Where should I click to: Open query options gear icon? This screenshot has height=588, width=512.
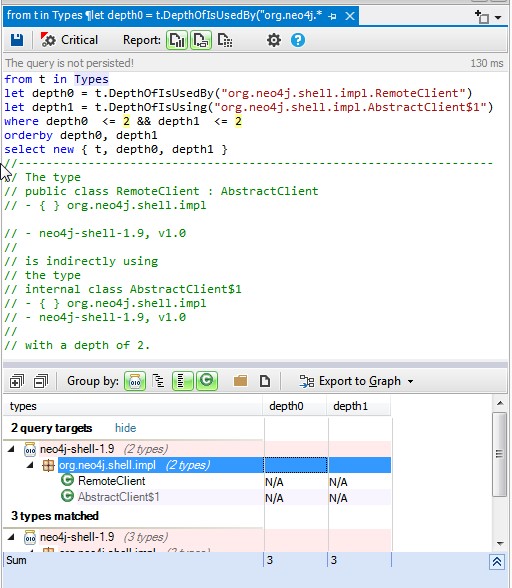(274, 40)
